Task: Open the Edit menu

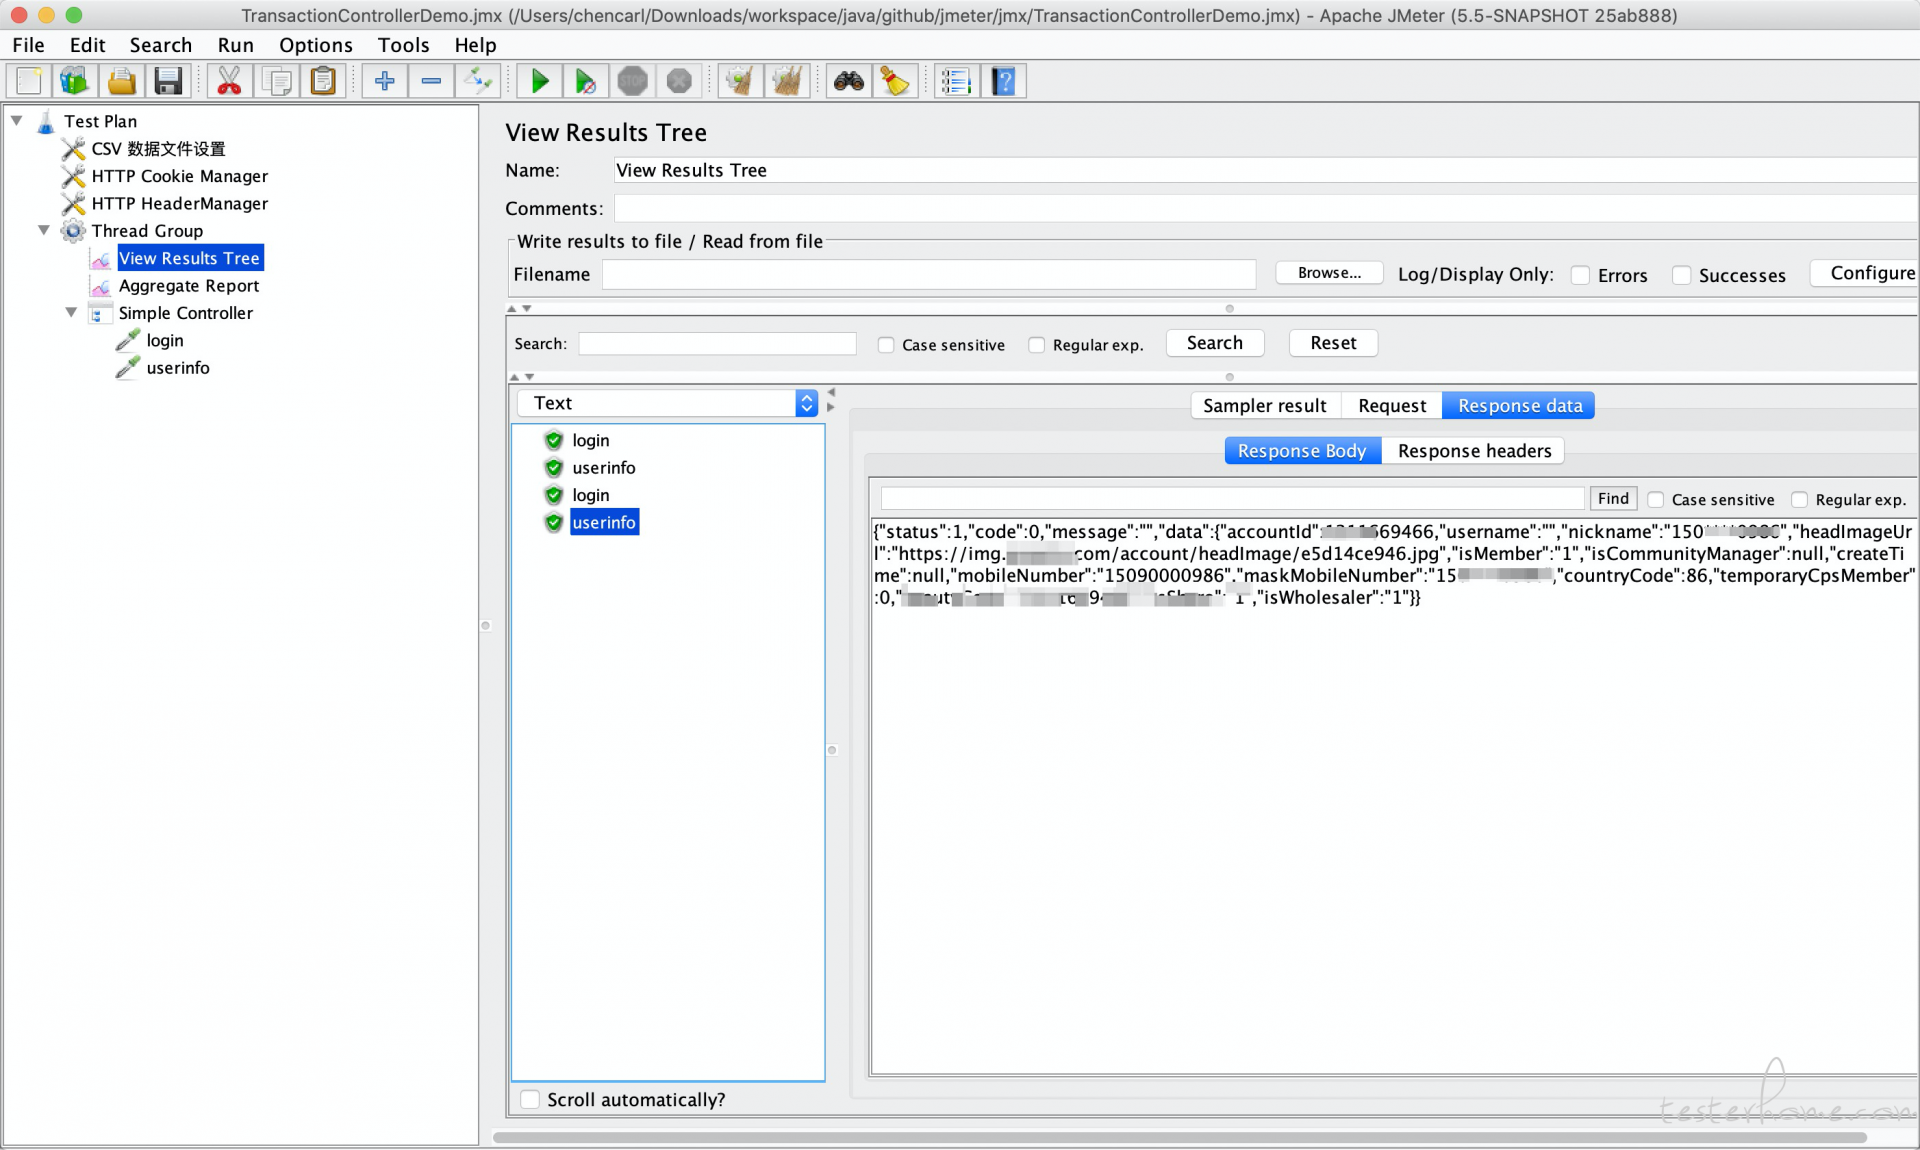Action: coord(87,45)
